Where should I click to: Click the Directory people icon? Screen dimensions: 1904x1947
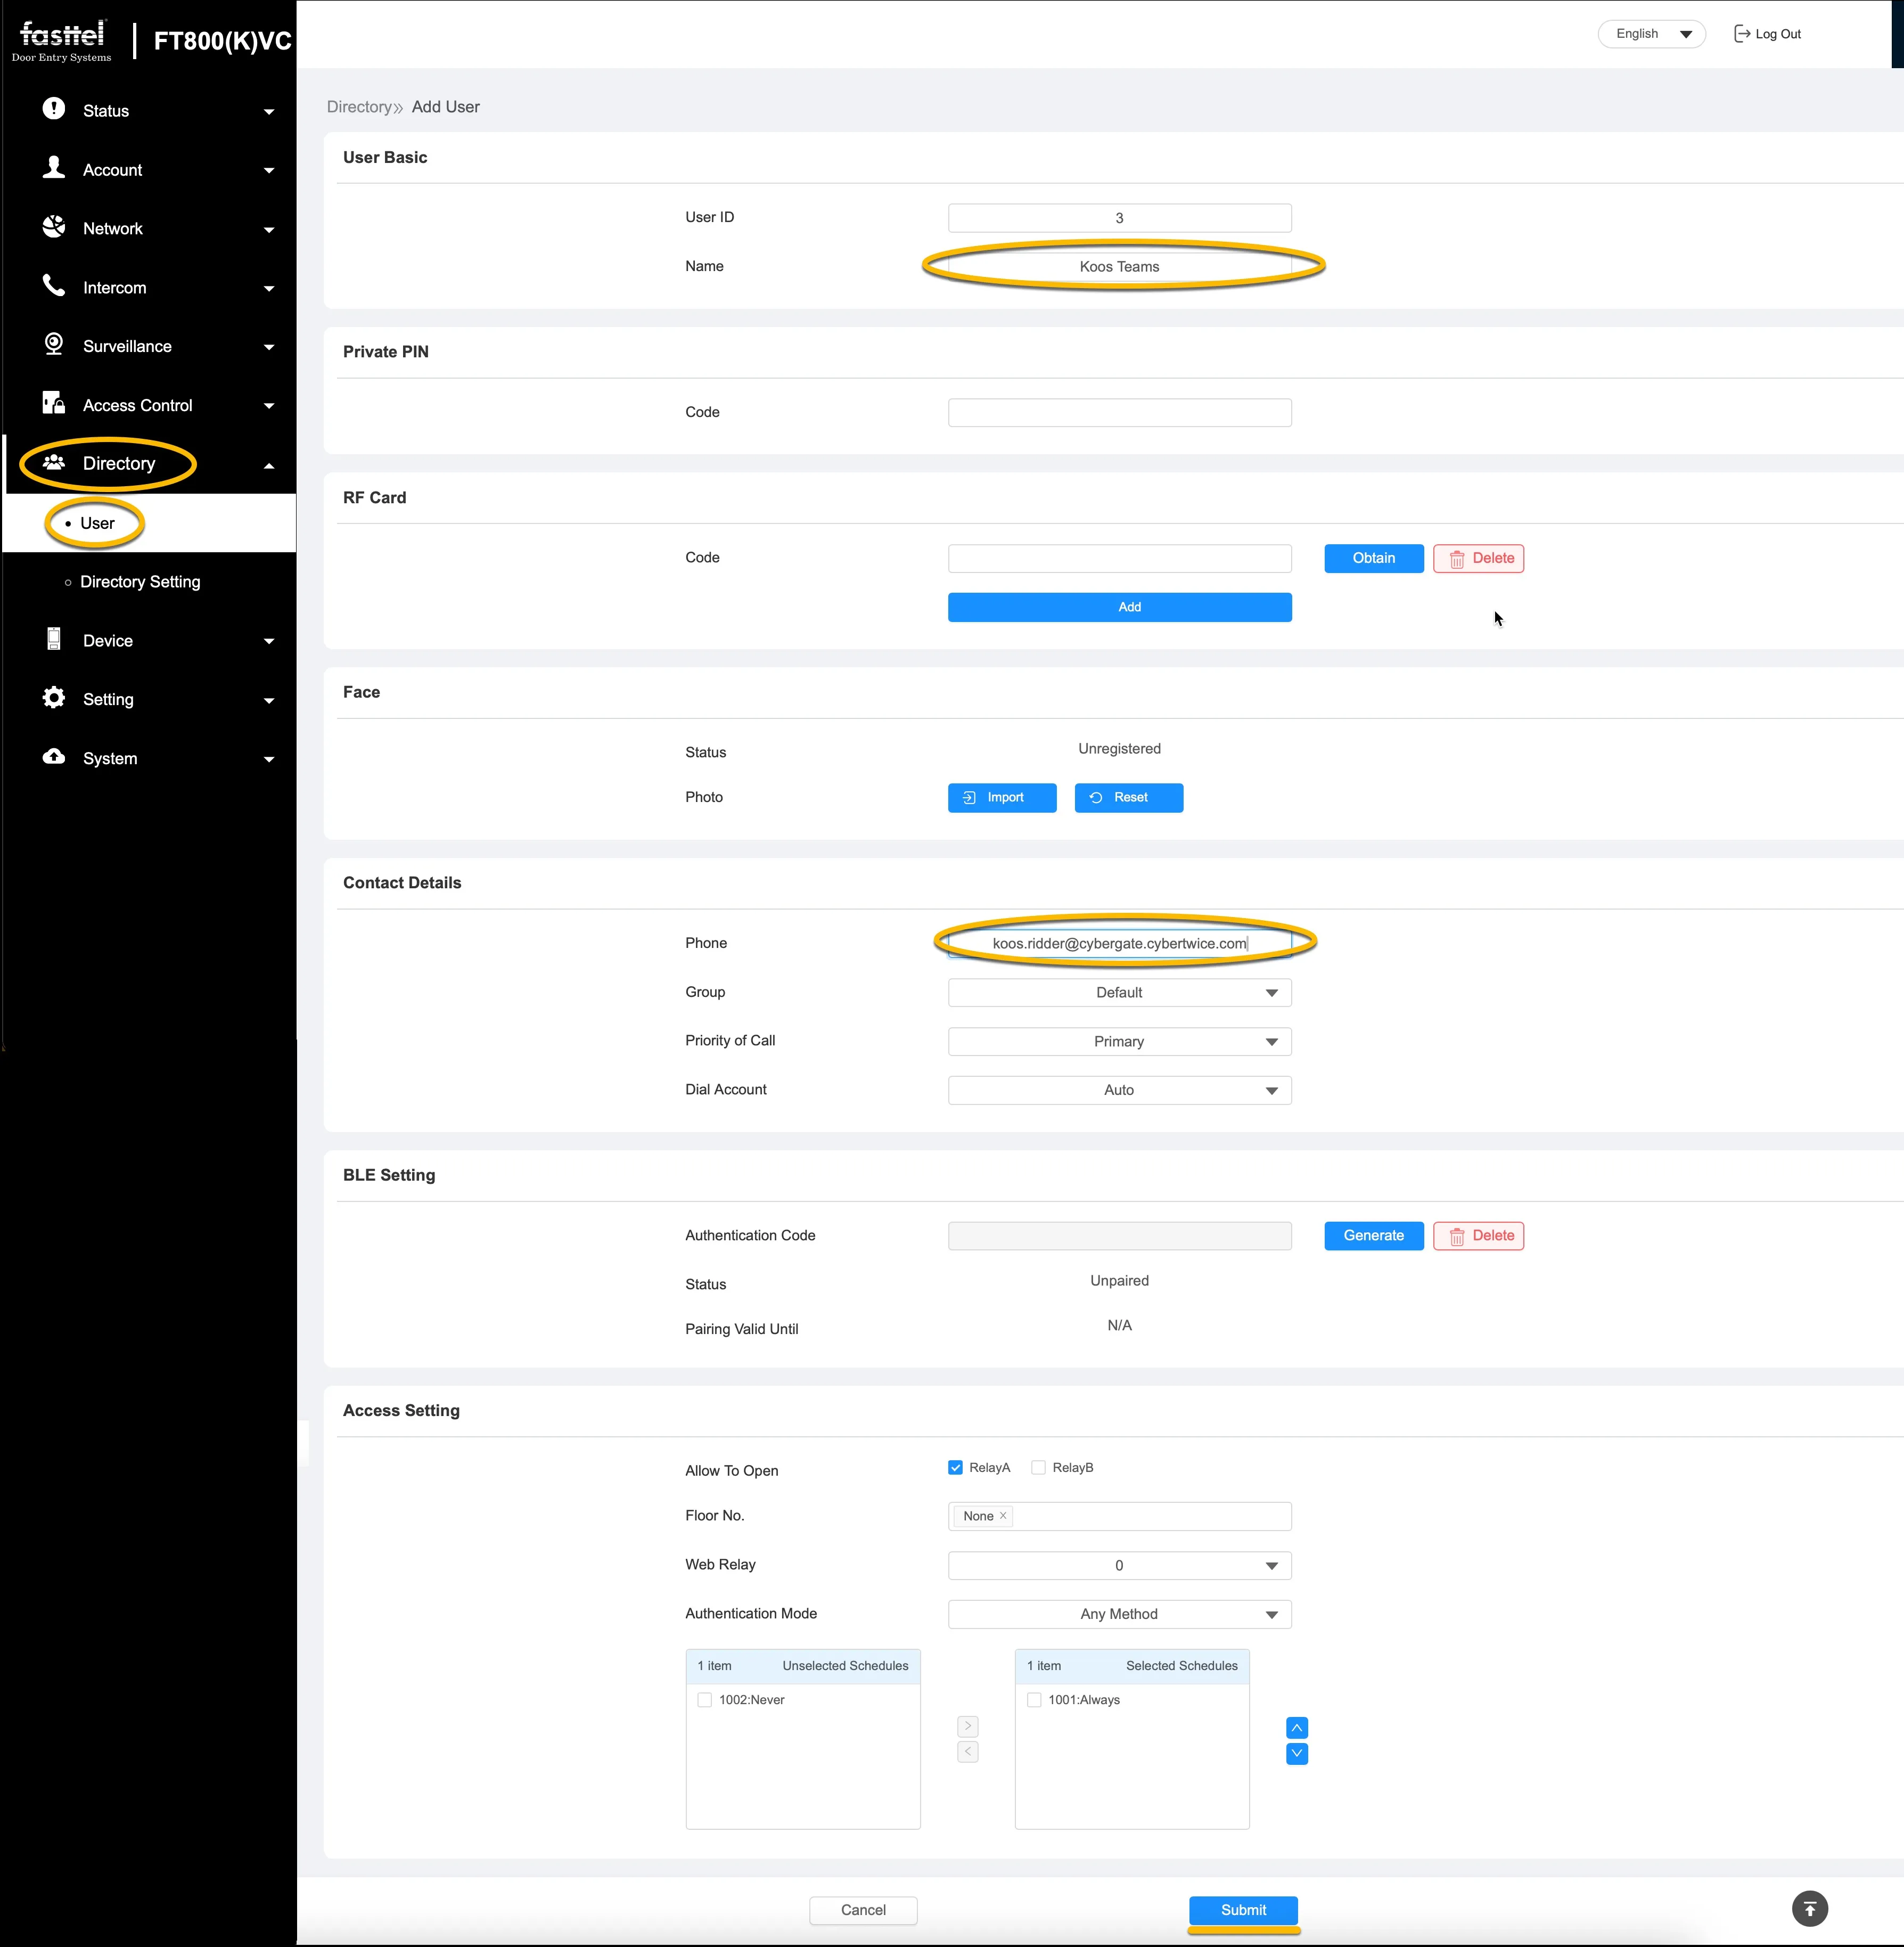(x=54, y=462)
